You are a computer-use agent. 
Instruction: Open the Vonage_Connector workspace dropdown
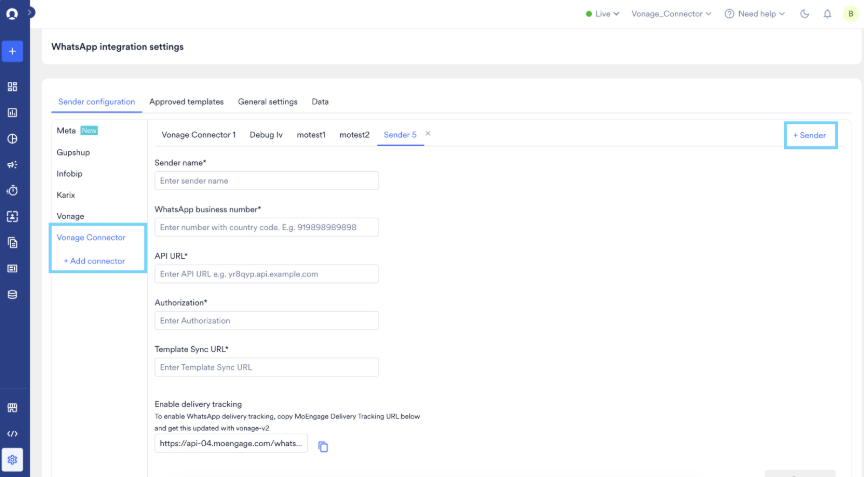[671, 14]
